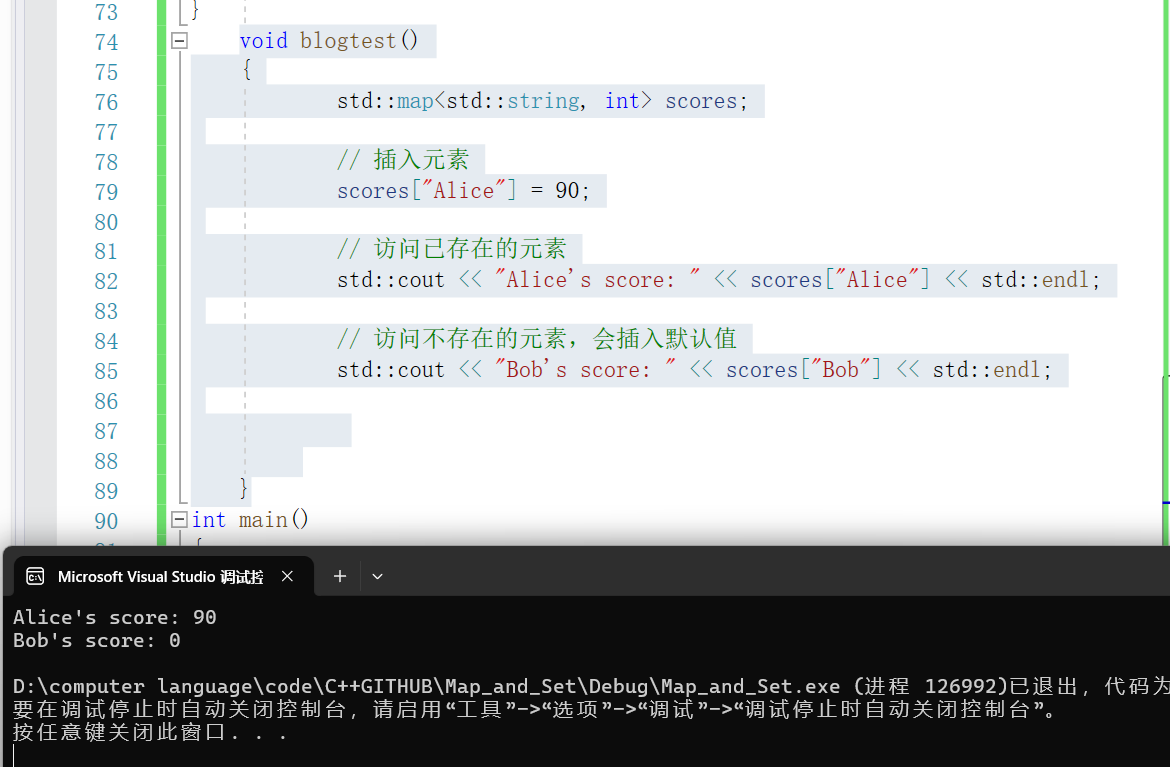1170x767 pixels.
Task: Click the "Bob's score: " string literal
Action: pos(585,369)
